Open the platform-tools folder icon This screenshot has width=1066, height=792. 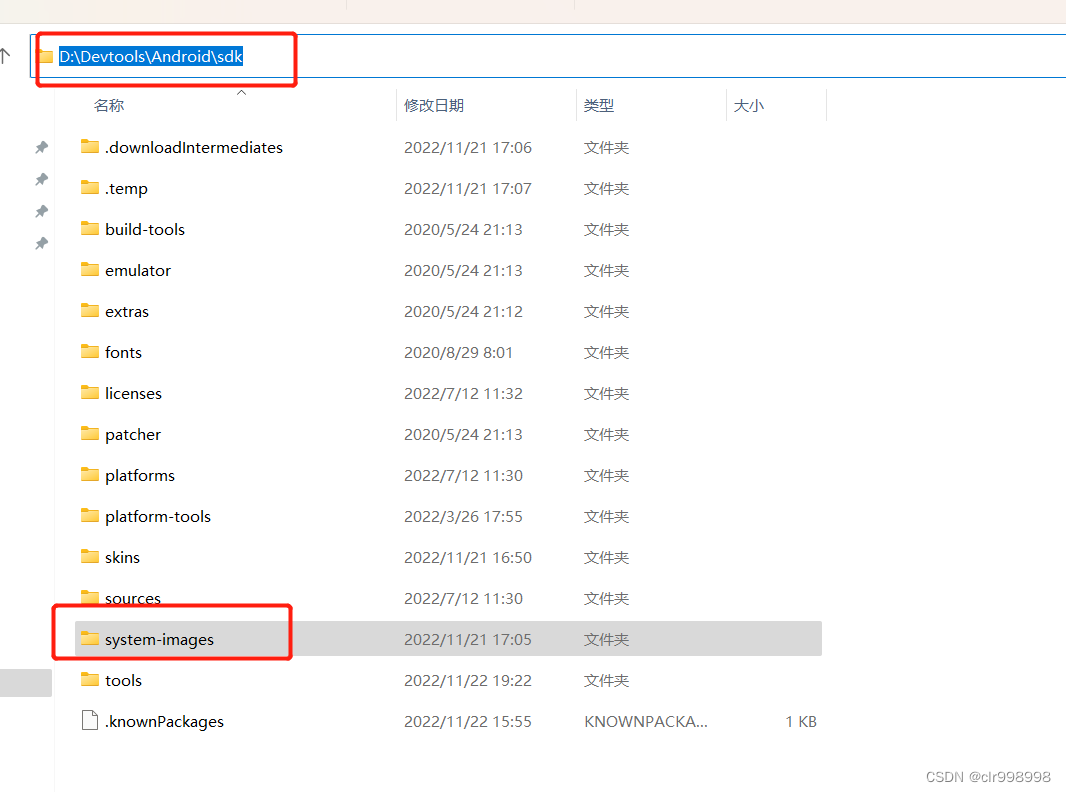89,516
